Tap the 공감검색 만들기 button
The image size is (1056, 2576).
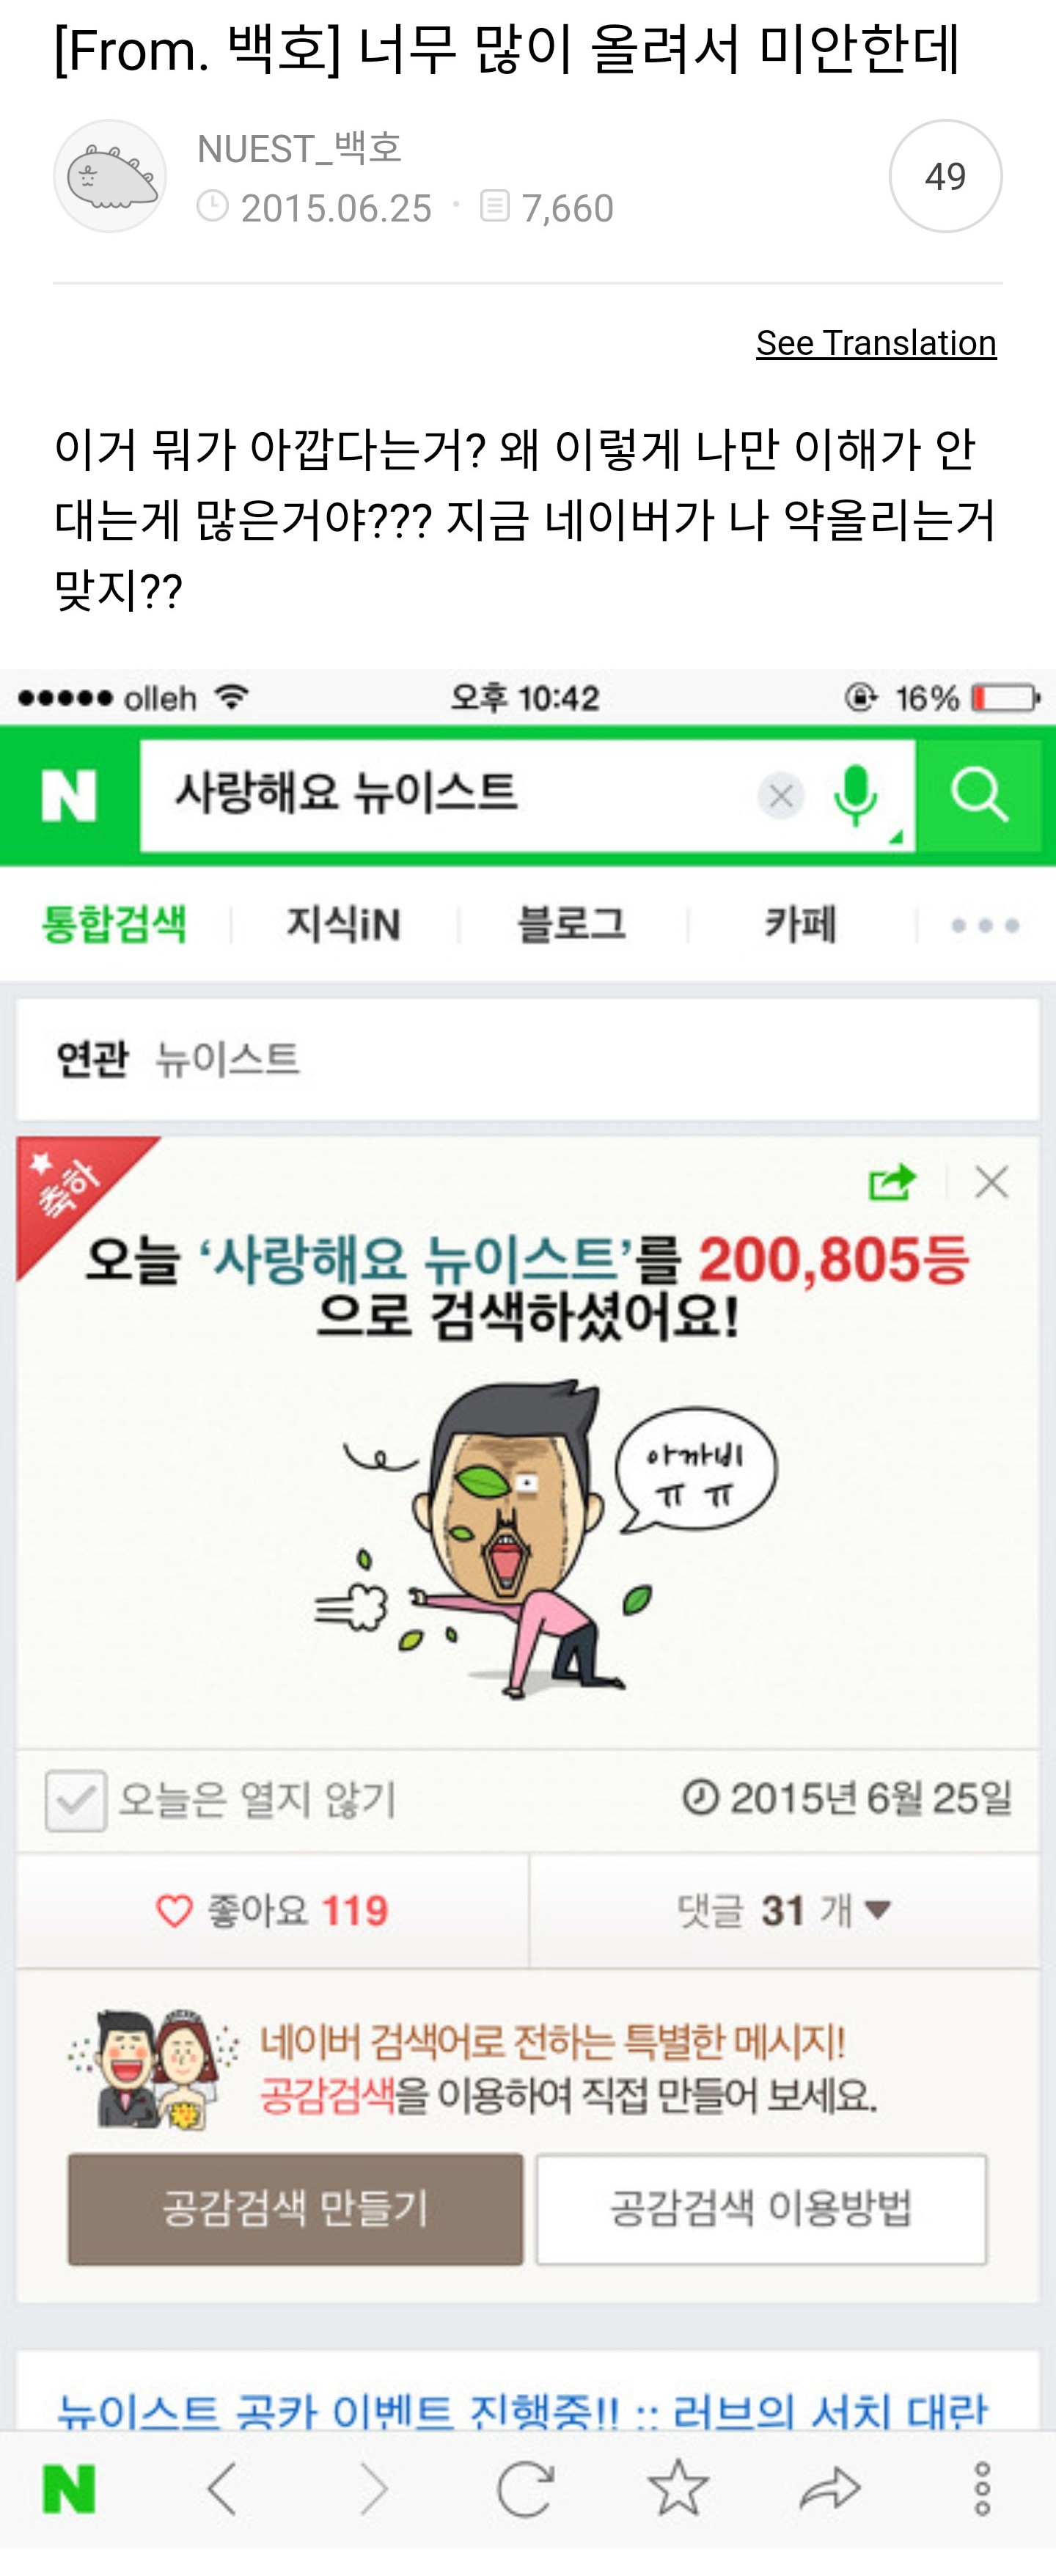[295, 2209]
